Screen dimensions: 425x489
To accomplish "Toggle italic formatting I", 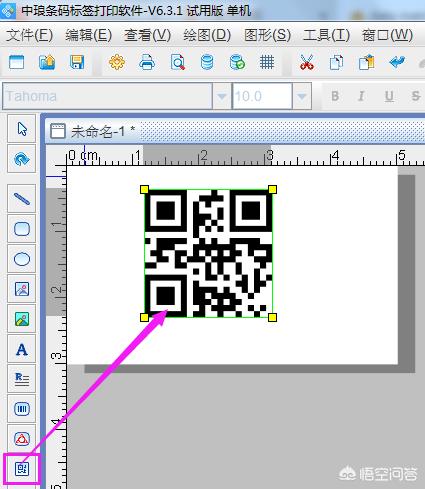I will point(361,96).
